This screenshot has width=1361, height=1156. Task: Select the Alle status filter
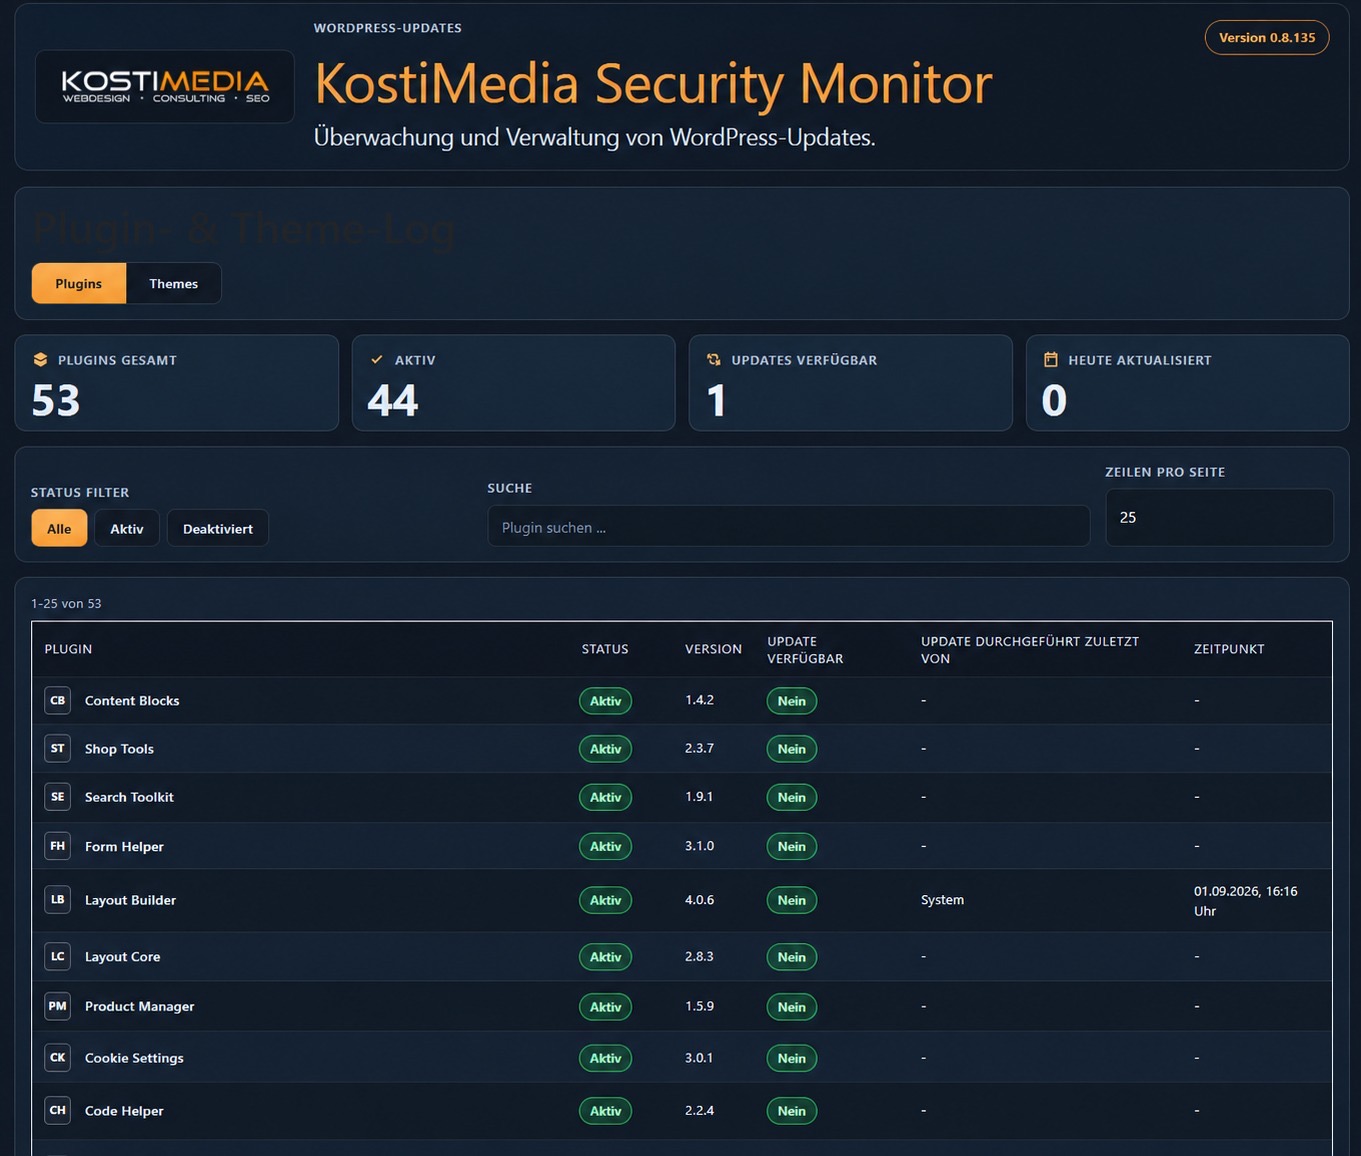tap(59, 529)
